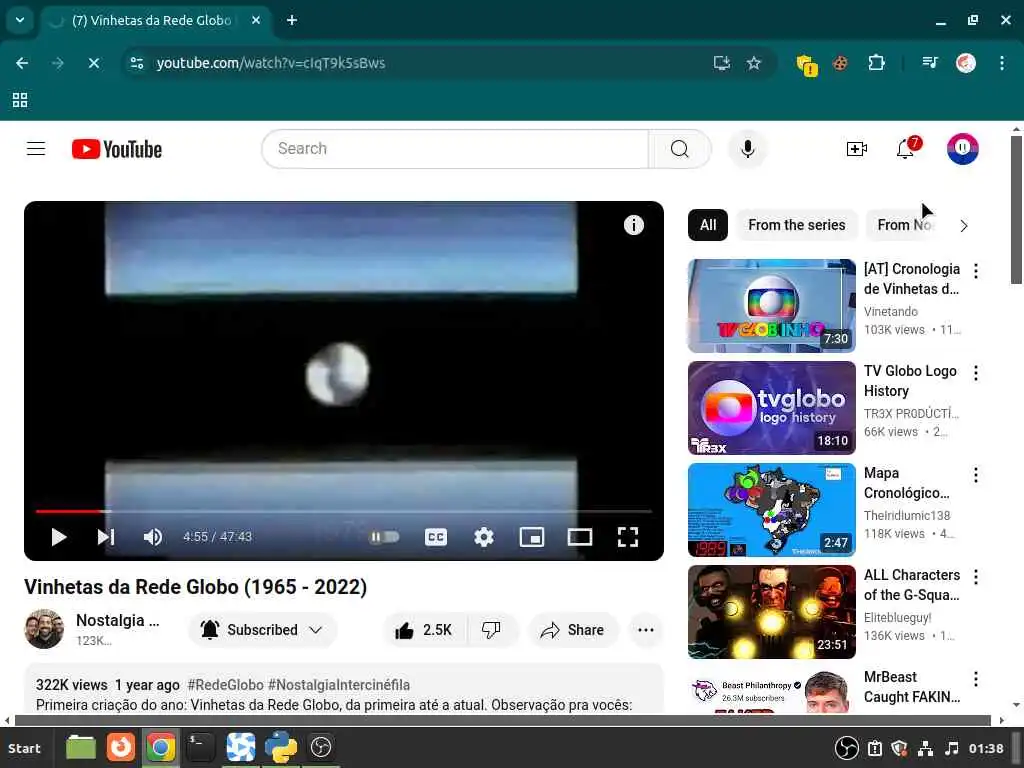Click the search magnifier button

click(x=679, y=149)
